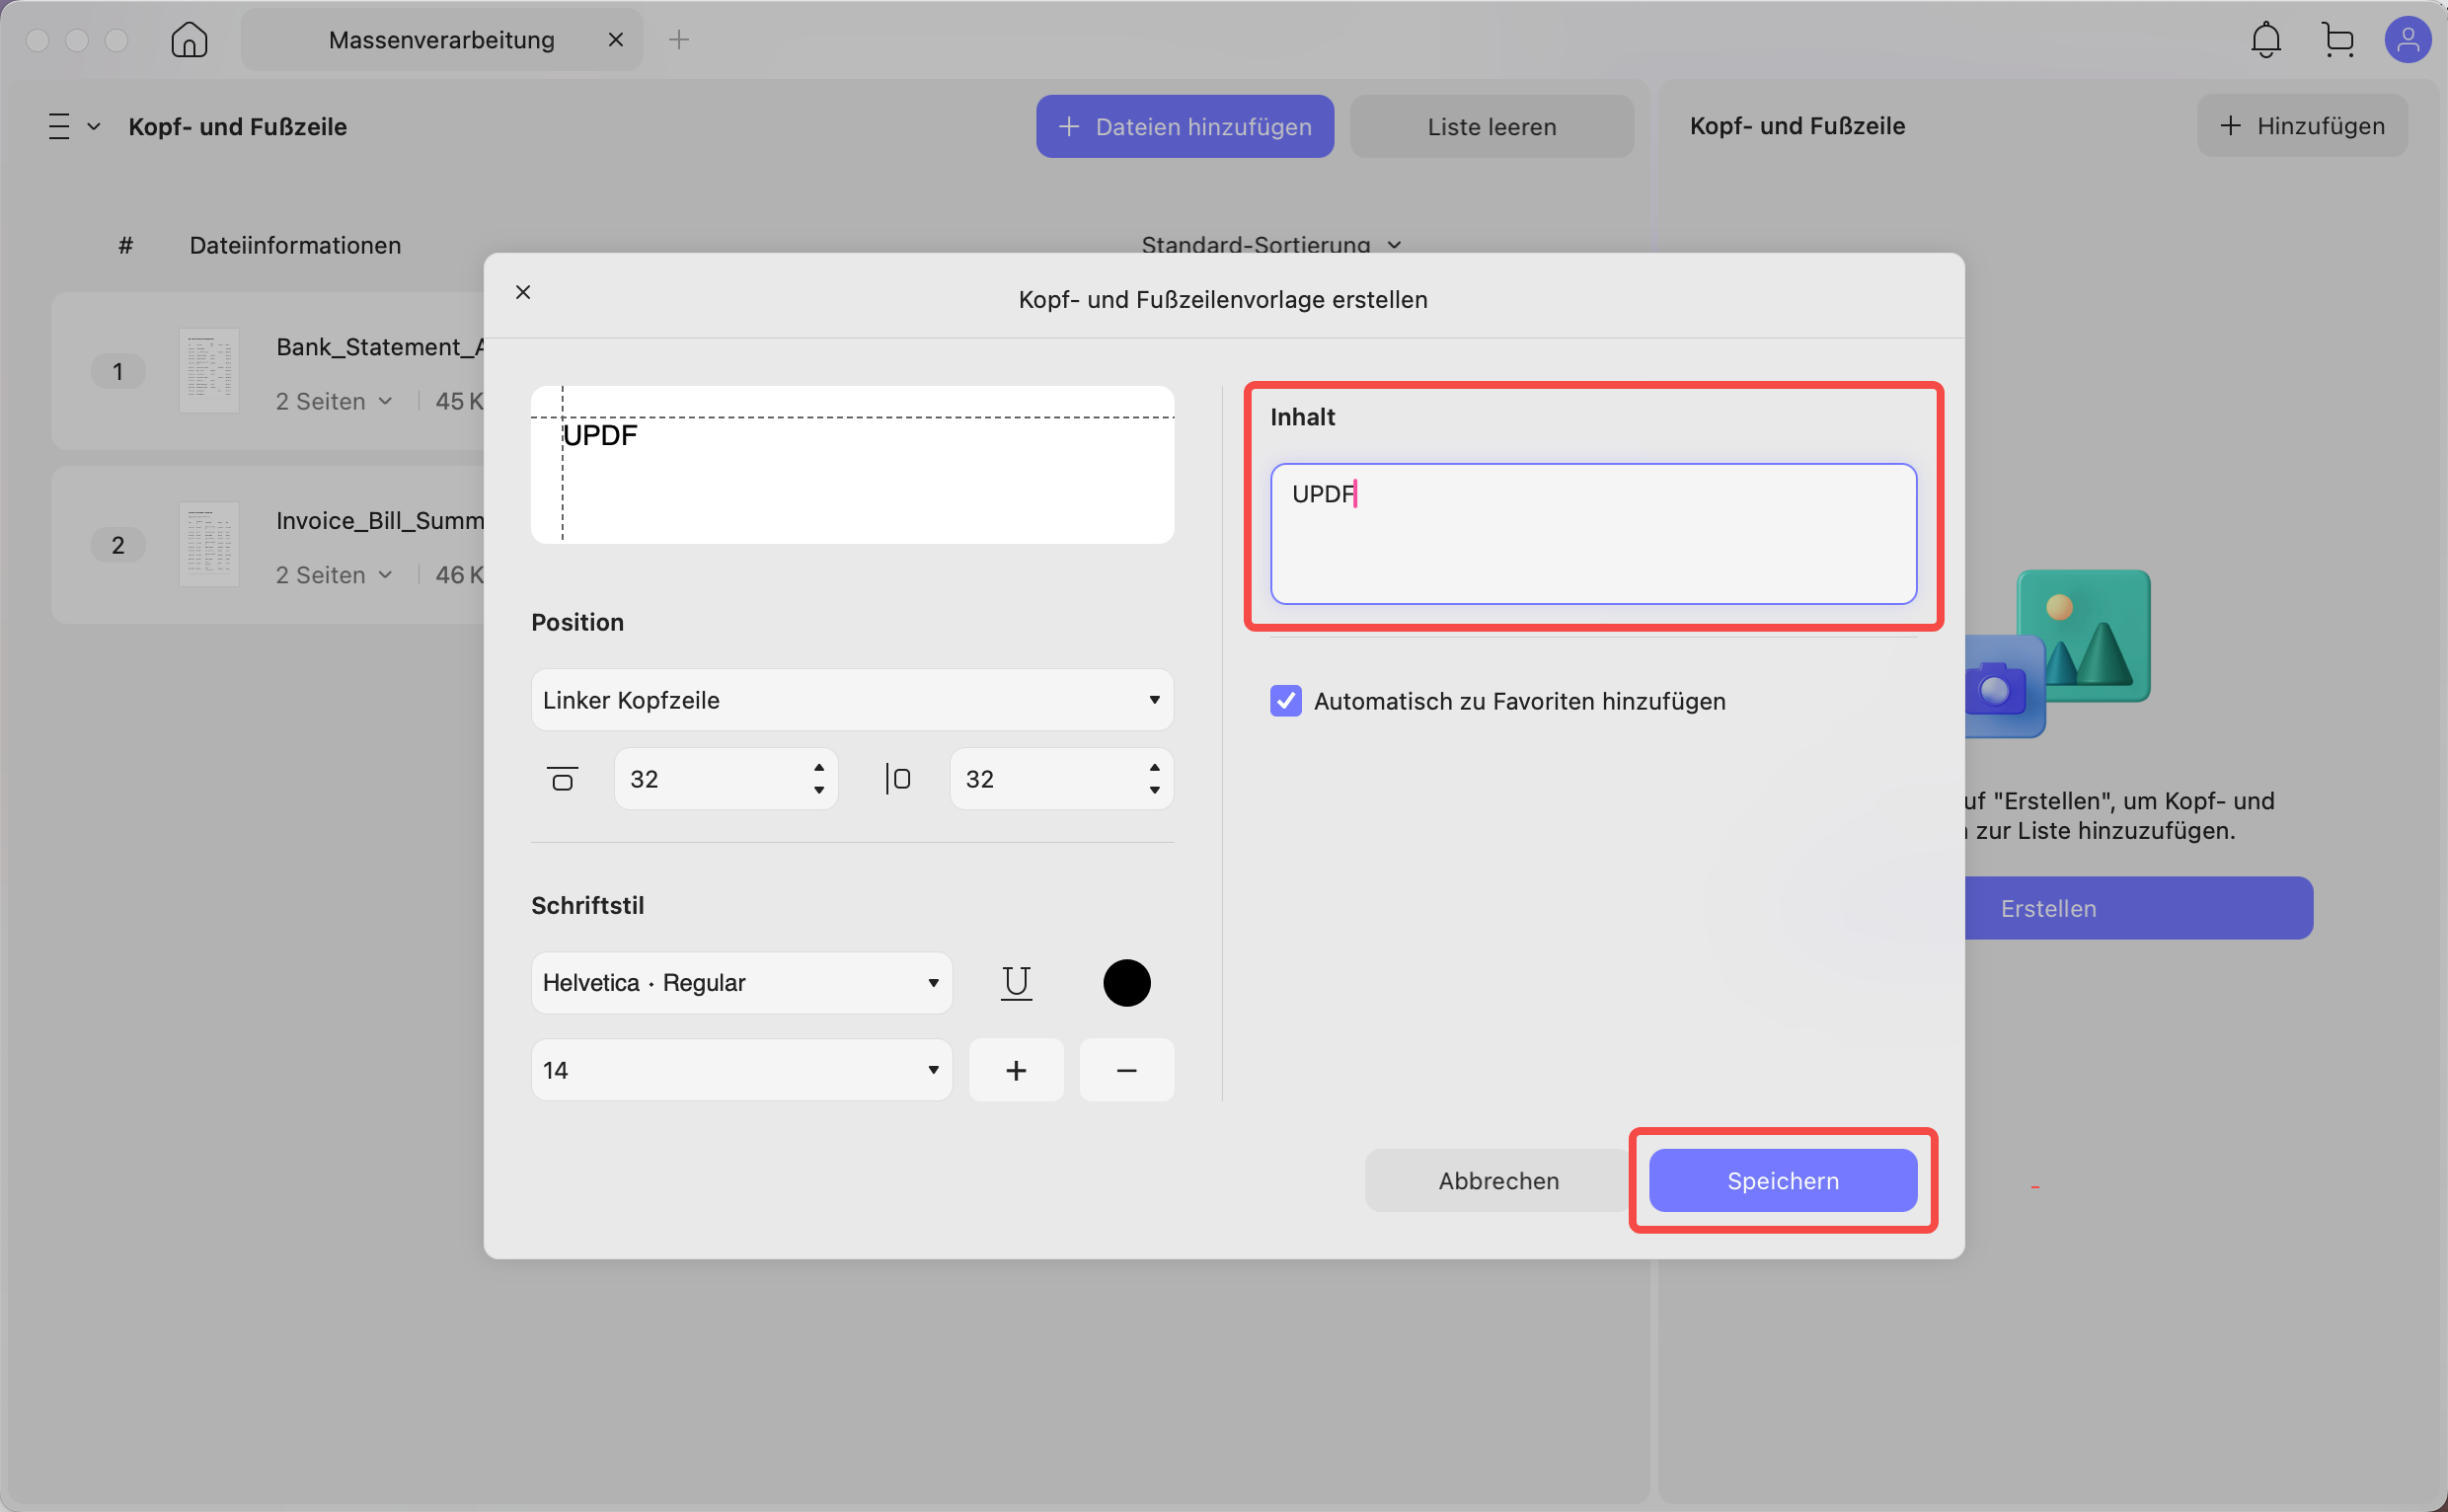Click the Bank_Statement file name
2448x1512 pixels.
pyautogui.click(x=380, y=347)
